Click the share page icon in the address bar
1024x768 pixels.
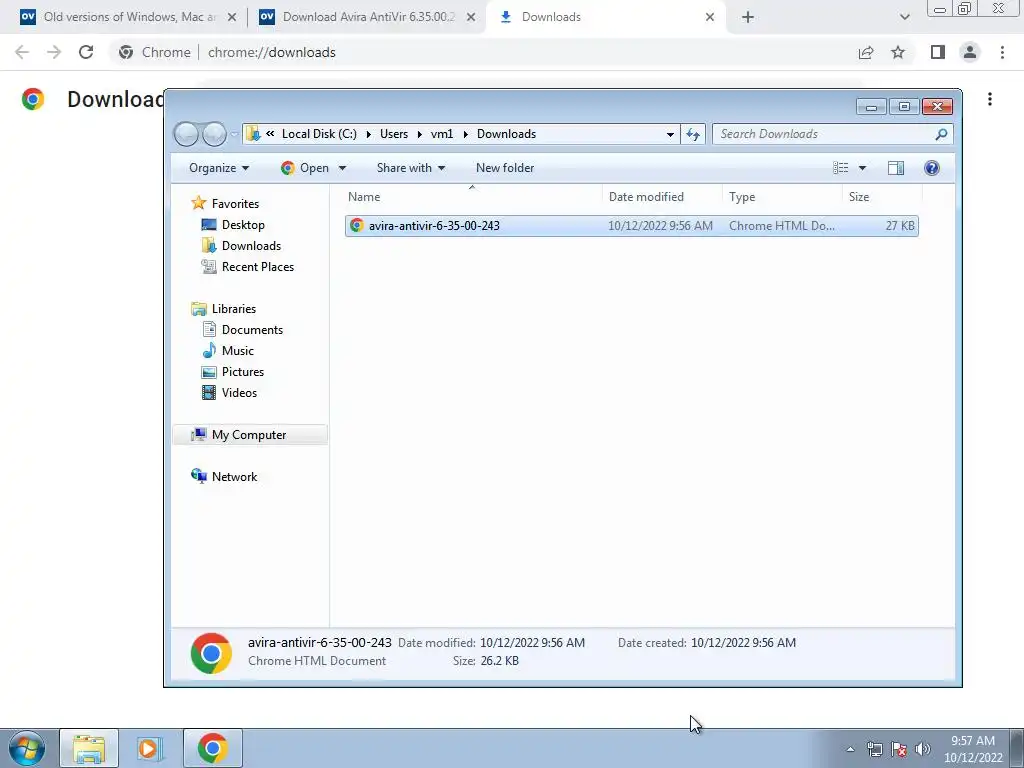pos(866,52)
